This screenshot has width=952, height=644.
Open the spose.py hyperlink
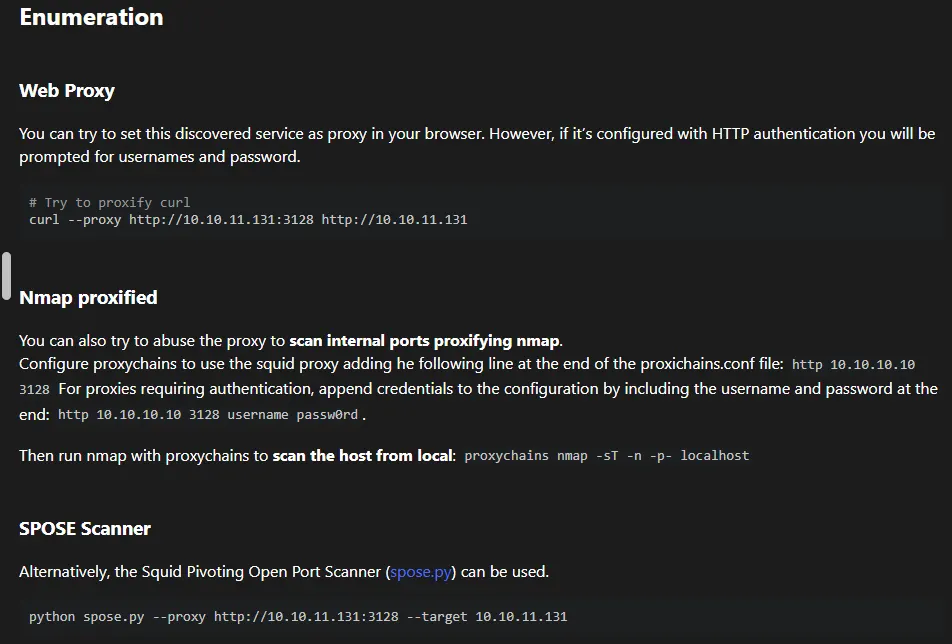(x=422, y=572)
